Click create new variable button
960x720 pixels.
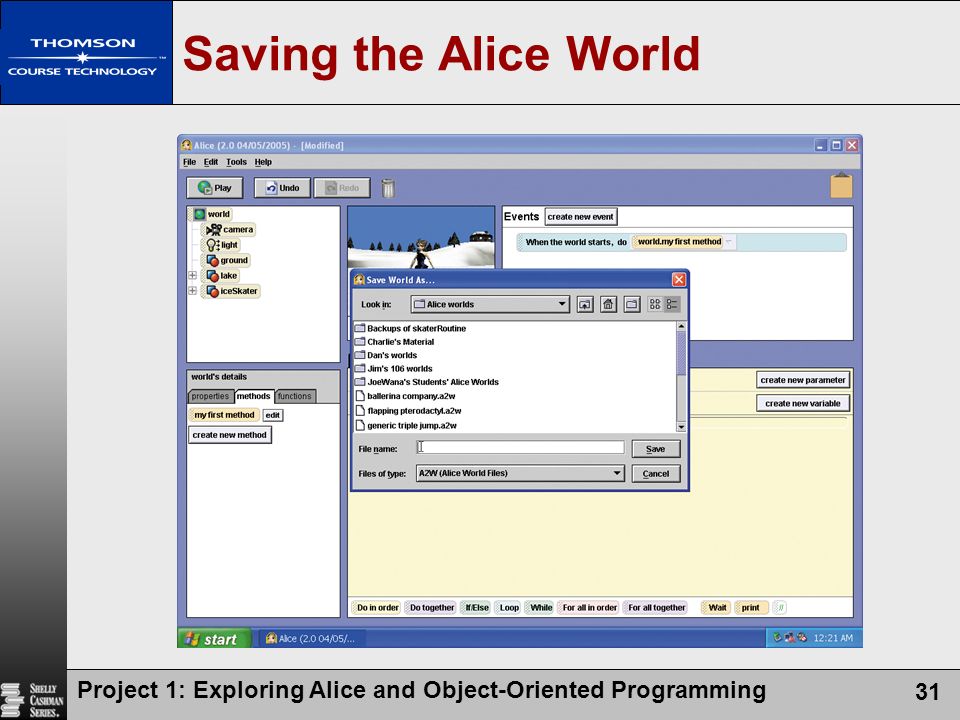(803, 403)
